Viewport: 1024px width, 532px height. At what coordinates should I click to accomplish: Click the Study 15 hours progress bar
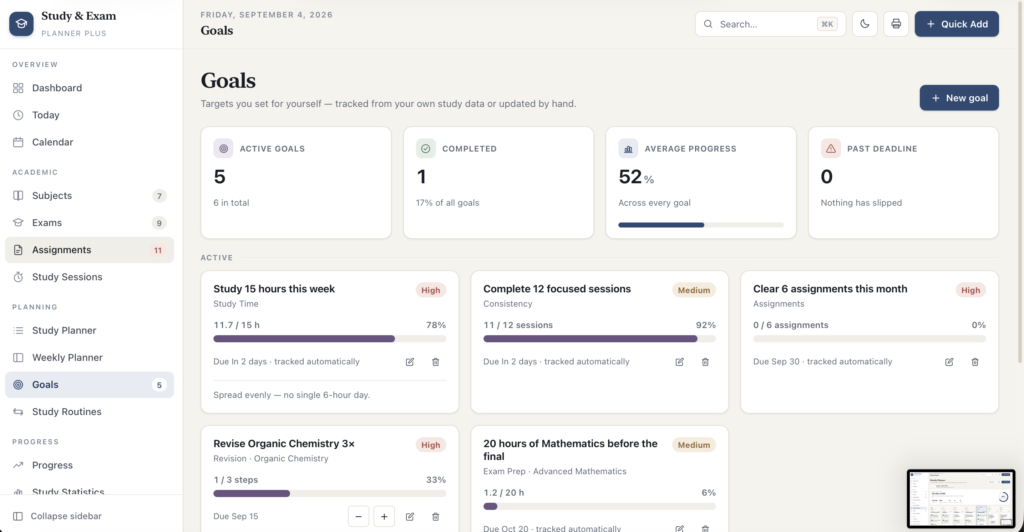pyautogui.click(x=330, y=339)
